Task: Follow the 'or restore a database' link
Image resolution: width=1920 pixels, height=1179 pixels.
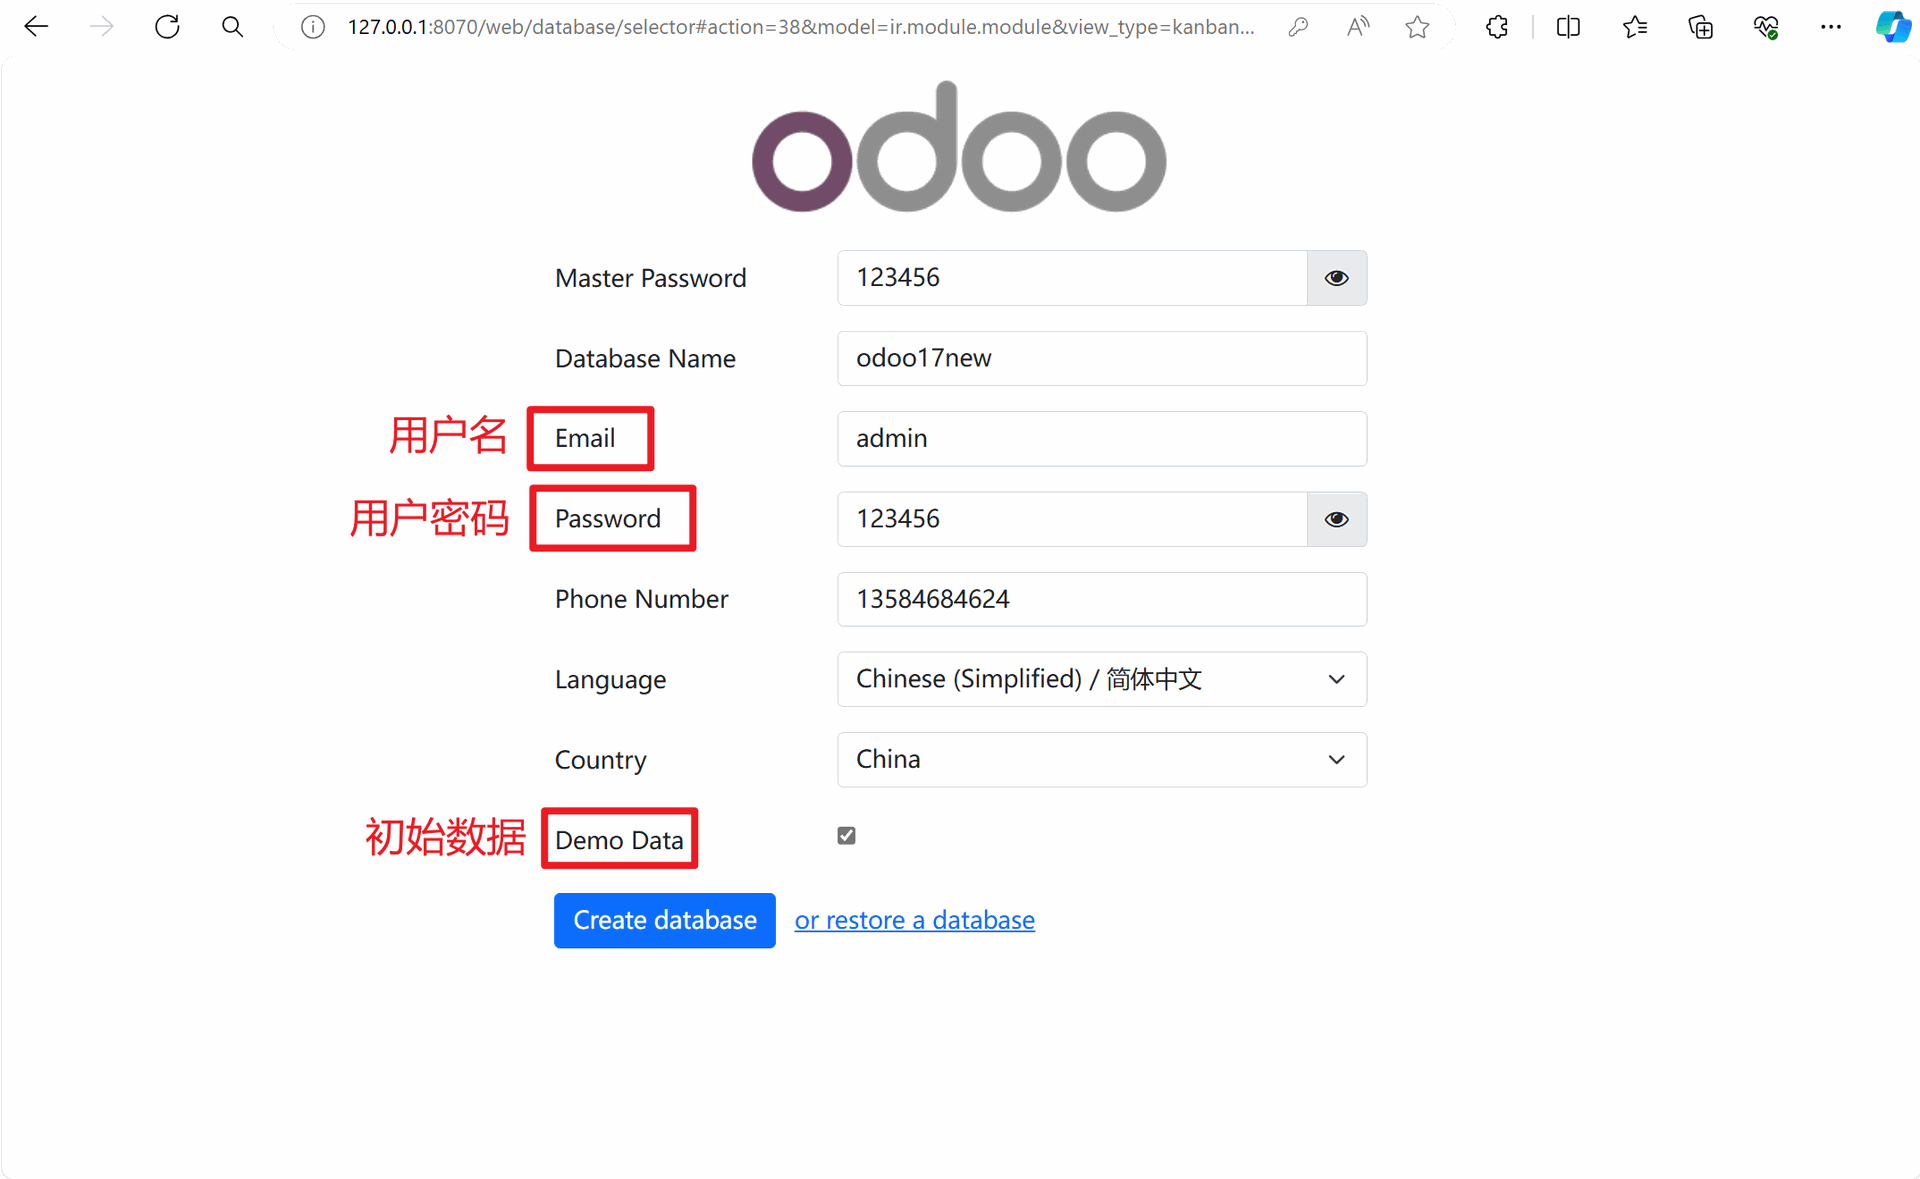Action: [914, 920]
